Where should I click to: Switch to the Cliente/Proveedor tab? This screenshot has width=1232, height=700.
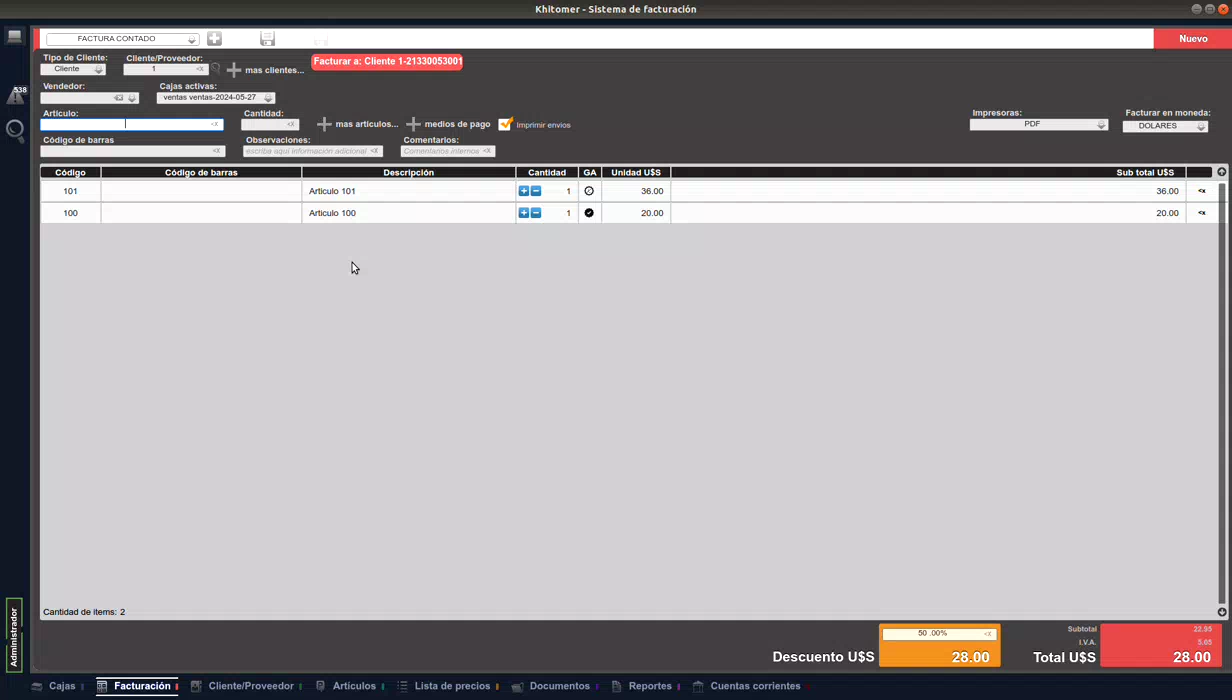tap(246, 686)
